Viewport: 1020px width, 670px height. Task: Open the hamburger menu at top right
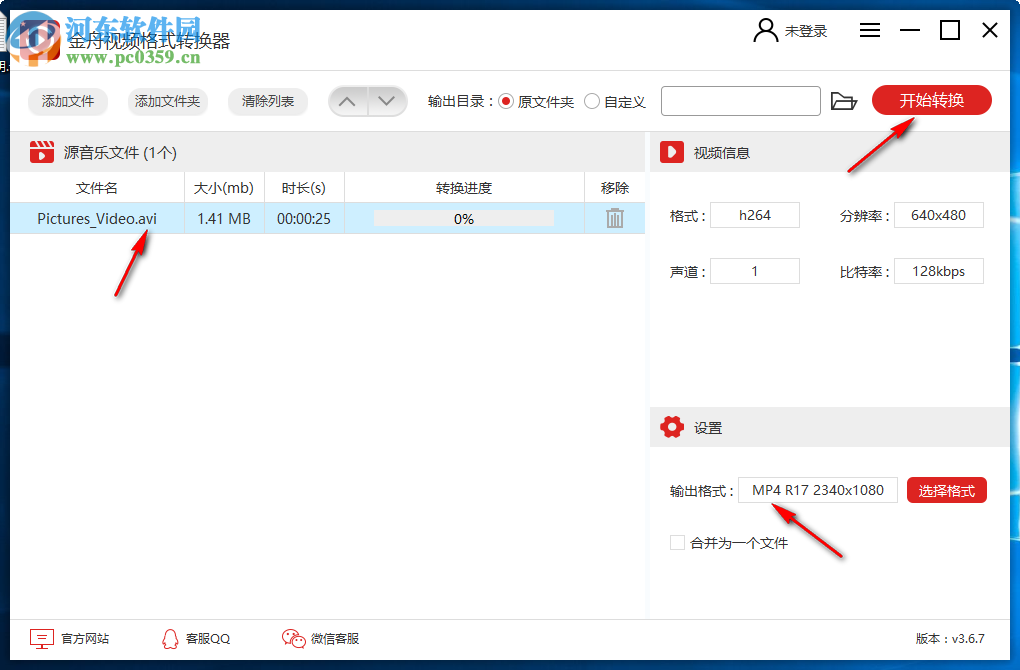[869, 30]
